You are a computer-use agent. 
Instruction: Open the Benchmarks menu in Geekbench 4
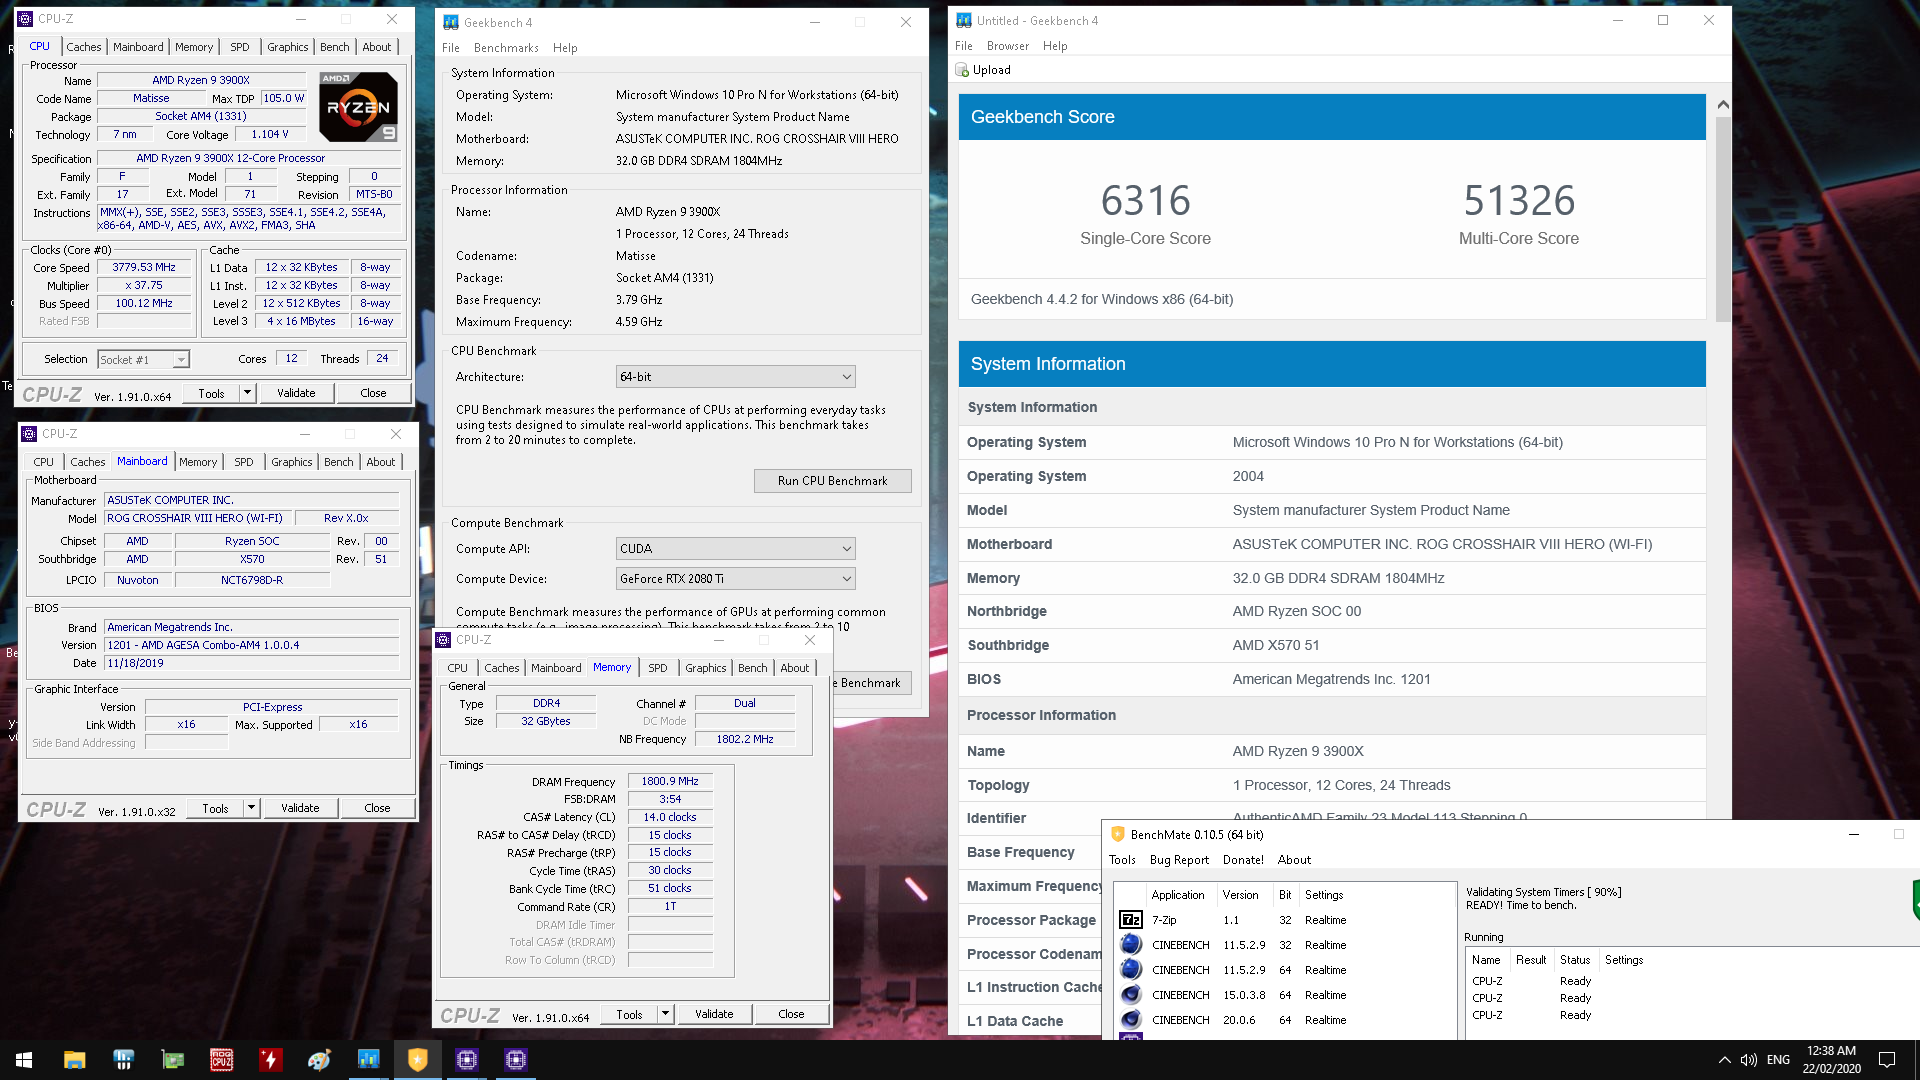(x=506, y=48)
